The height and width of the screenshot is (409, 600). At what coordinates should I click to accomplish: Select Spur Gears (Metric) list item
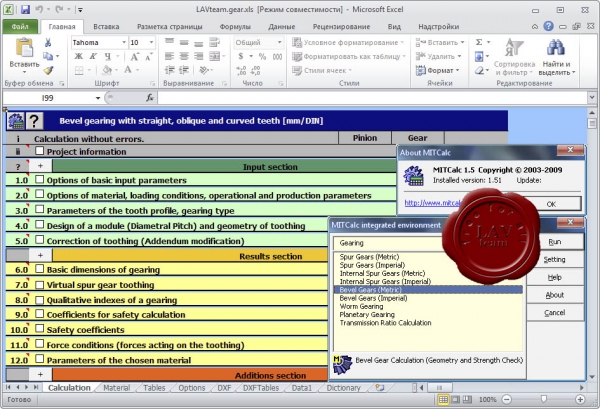(x=369, y=257)
